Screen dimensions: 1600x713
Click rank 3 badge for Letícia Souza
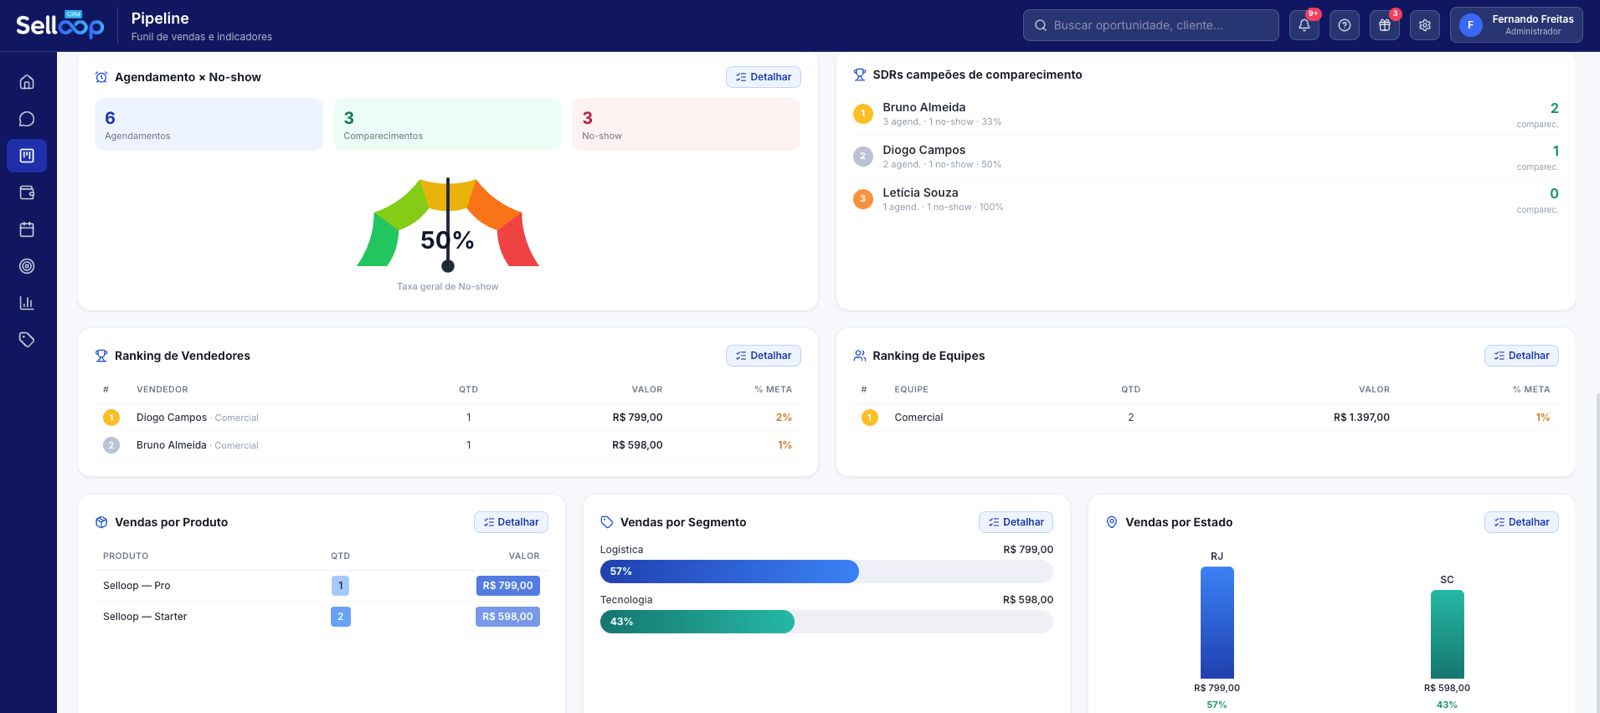tap(863, 199)
